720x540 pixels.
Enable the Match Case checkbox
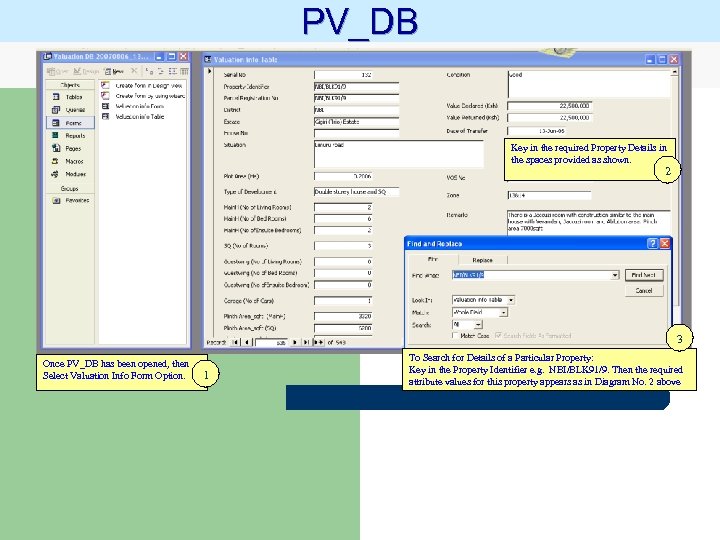(x=456, y=336)
